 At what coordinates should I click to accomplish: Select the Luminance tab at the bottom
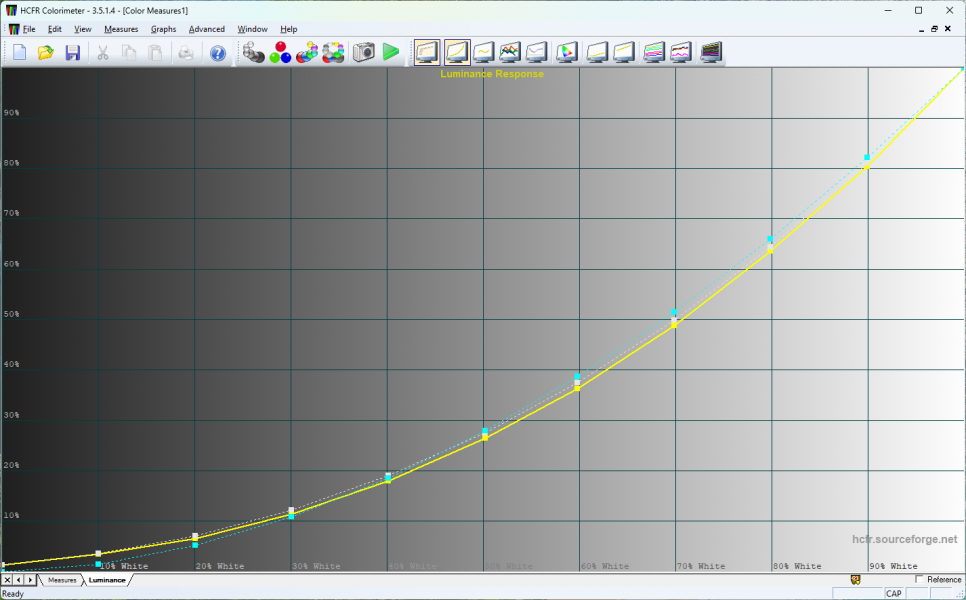(107, 580)
